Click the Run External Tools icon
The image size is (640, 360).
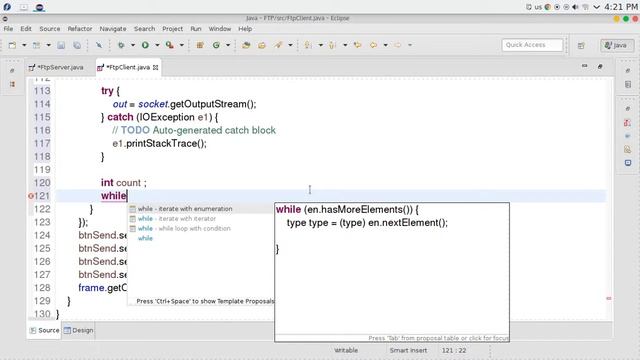pos(169,45)
